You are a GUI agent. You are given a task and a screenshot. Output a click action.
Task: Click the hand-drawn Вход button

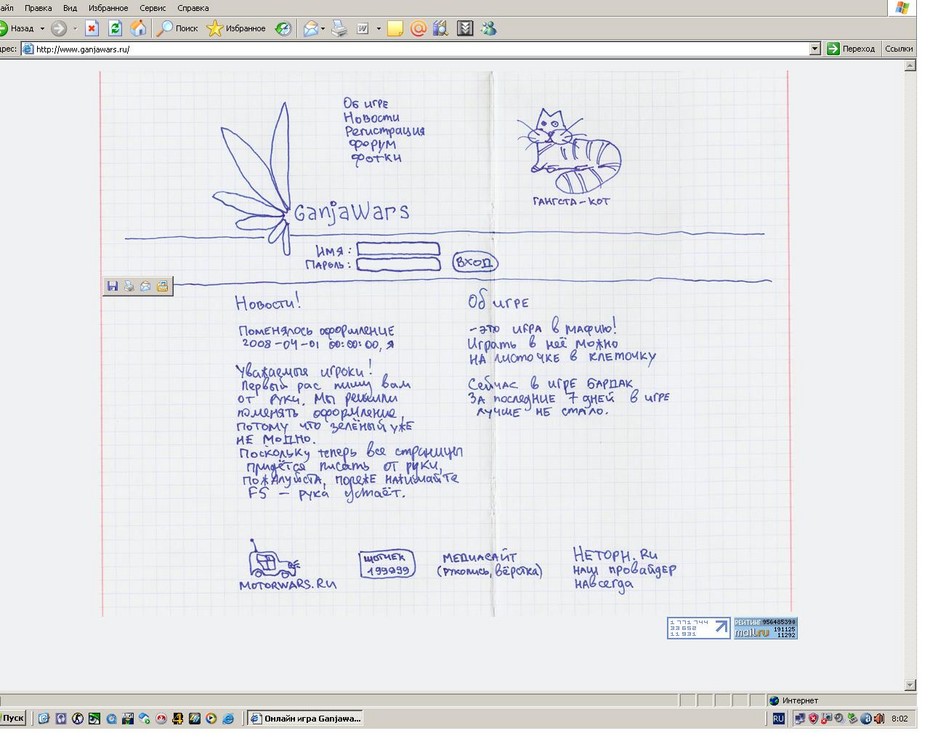point(474,262)
